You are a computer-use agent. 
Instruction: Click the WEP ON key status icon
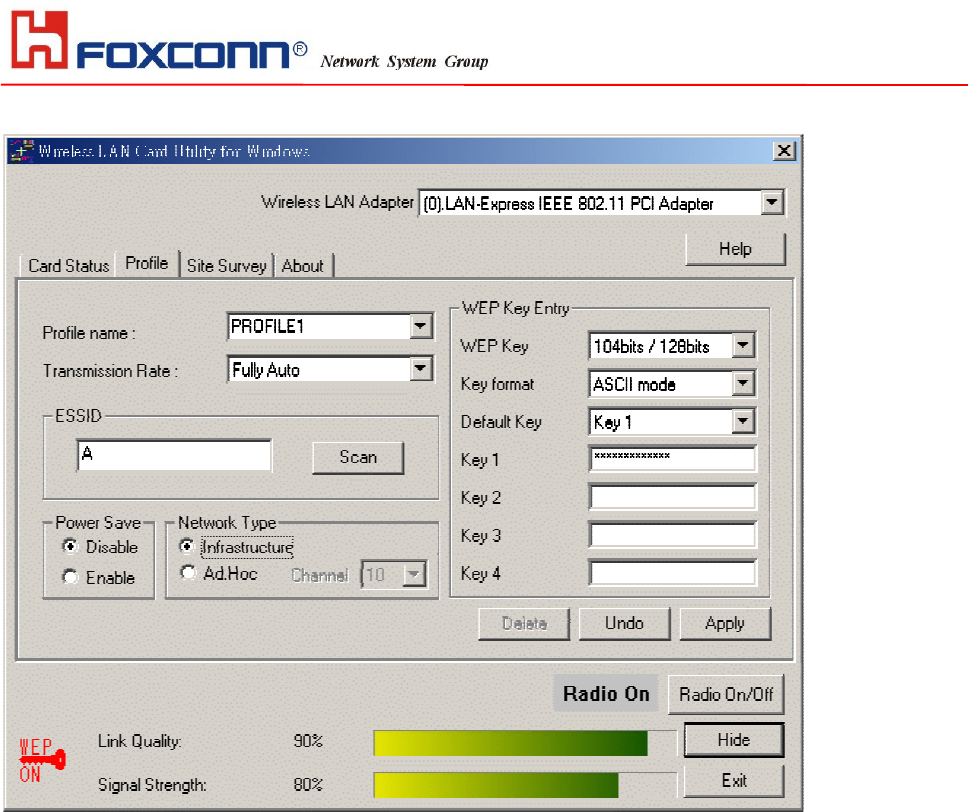point(42,761)
